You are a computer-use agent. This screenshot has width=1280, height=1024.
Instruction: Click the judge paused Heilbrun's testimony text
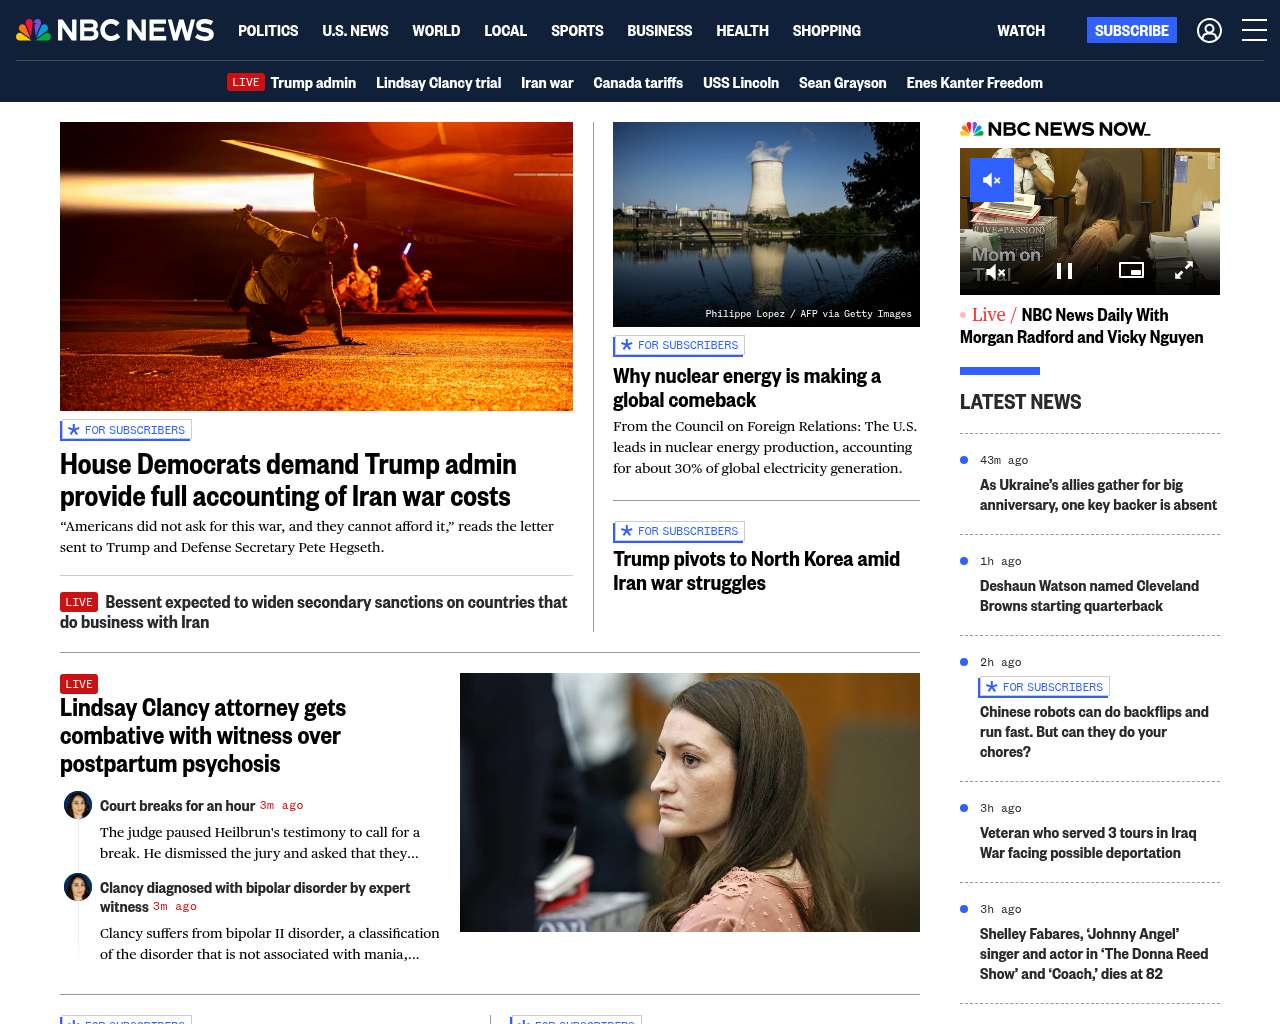point(260,842)
